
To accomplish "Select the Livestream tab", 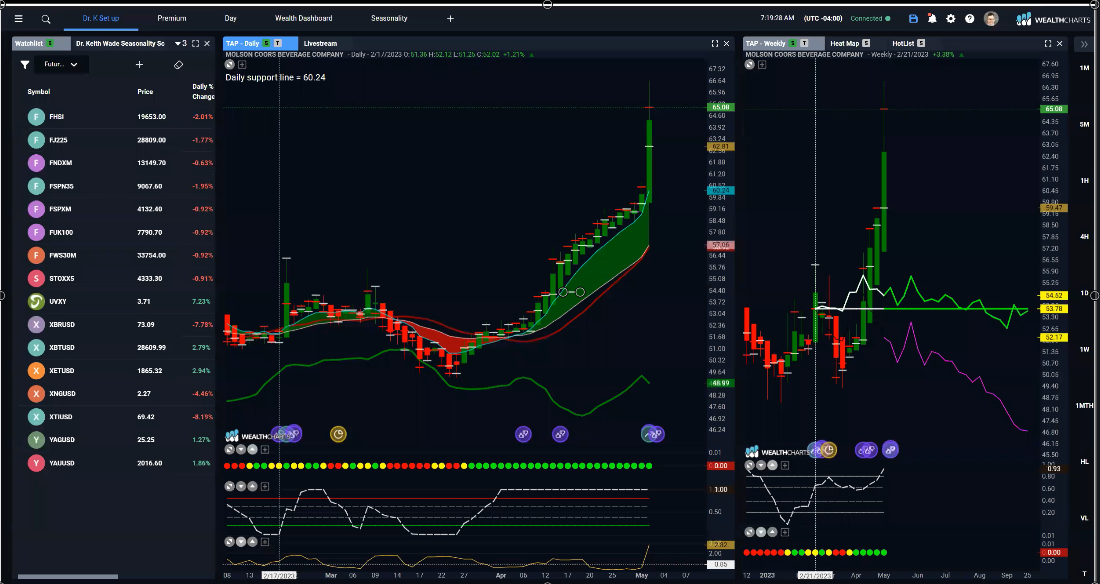I will [320, 44].
